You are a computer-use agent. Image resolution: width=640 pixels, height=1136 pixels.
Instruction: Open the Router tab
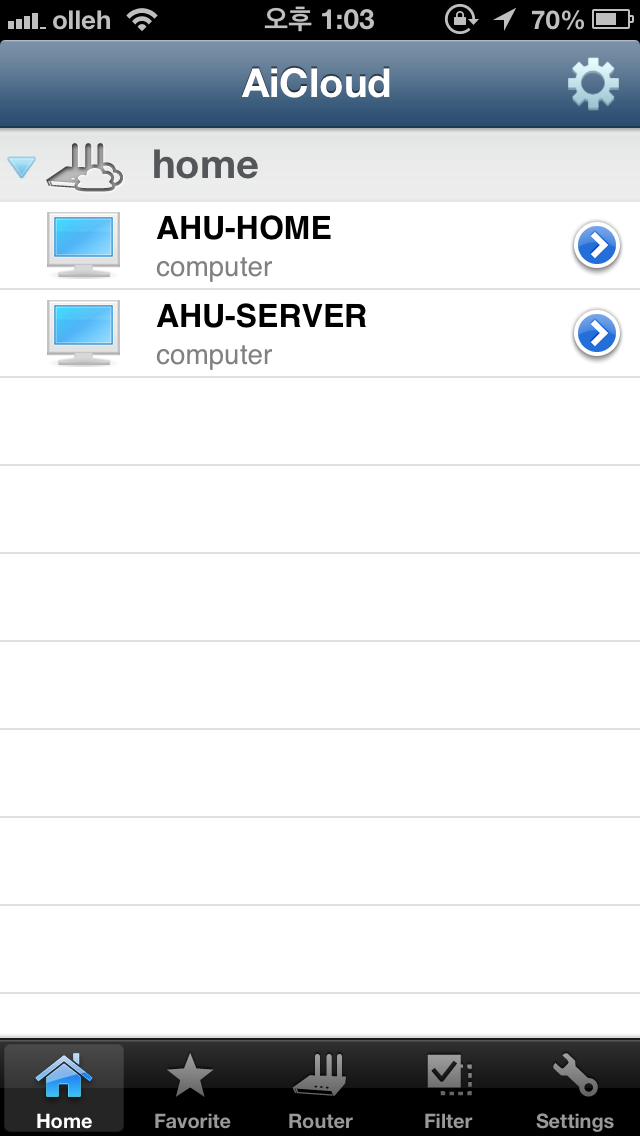pos(320,1090)
